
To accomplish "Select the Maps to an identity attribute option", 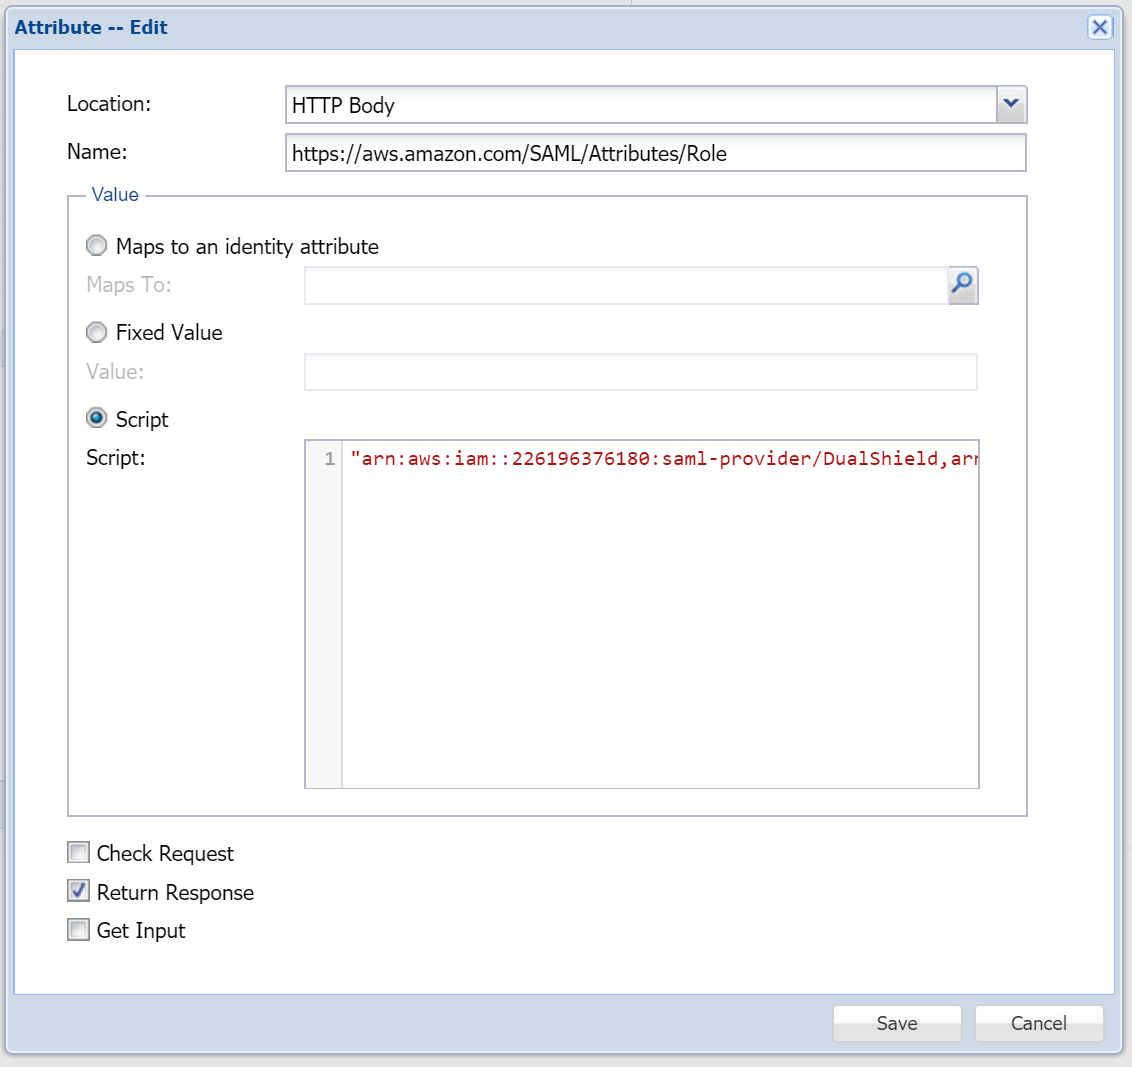I will click(x=97, y=246).
